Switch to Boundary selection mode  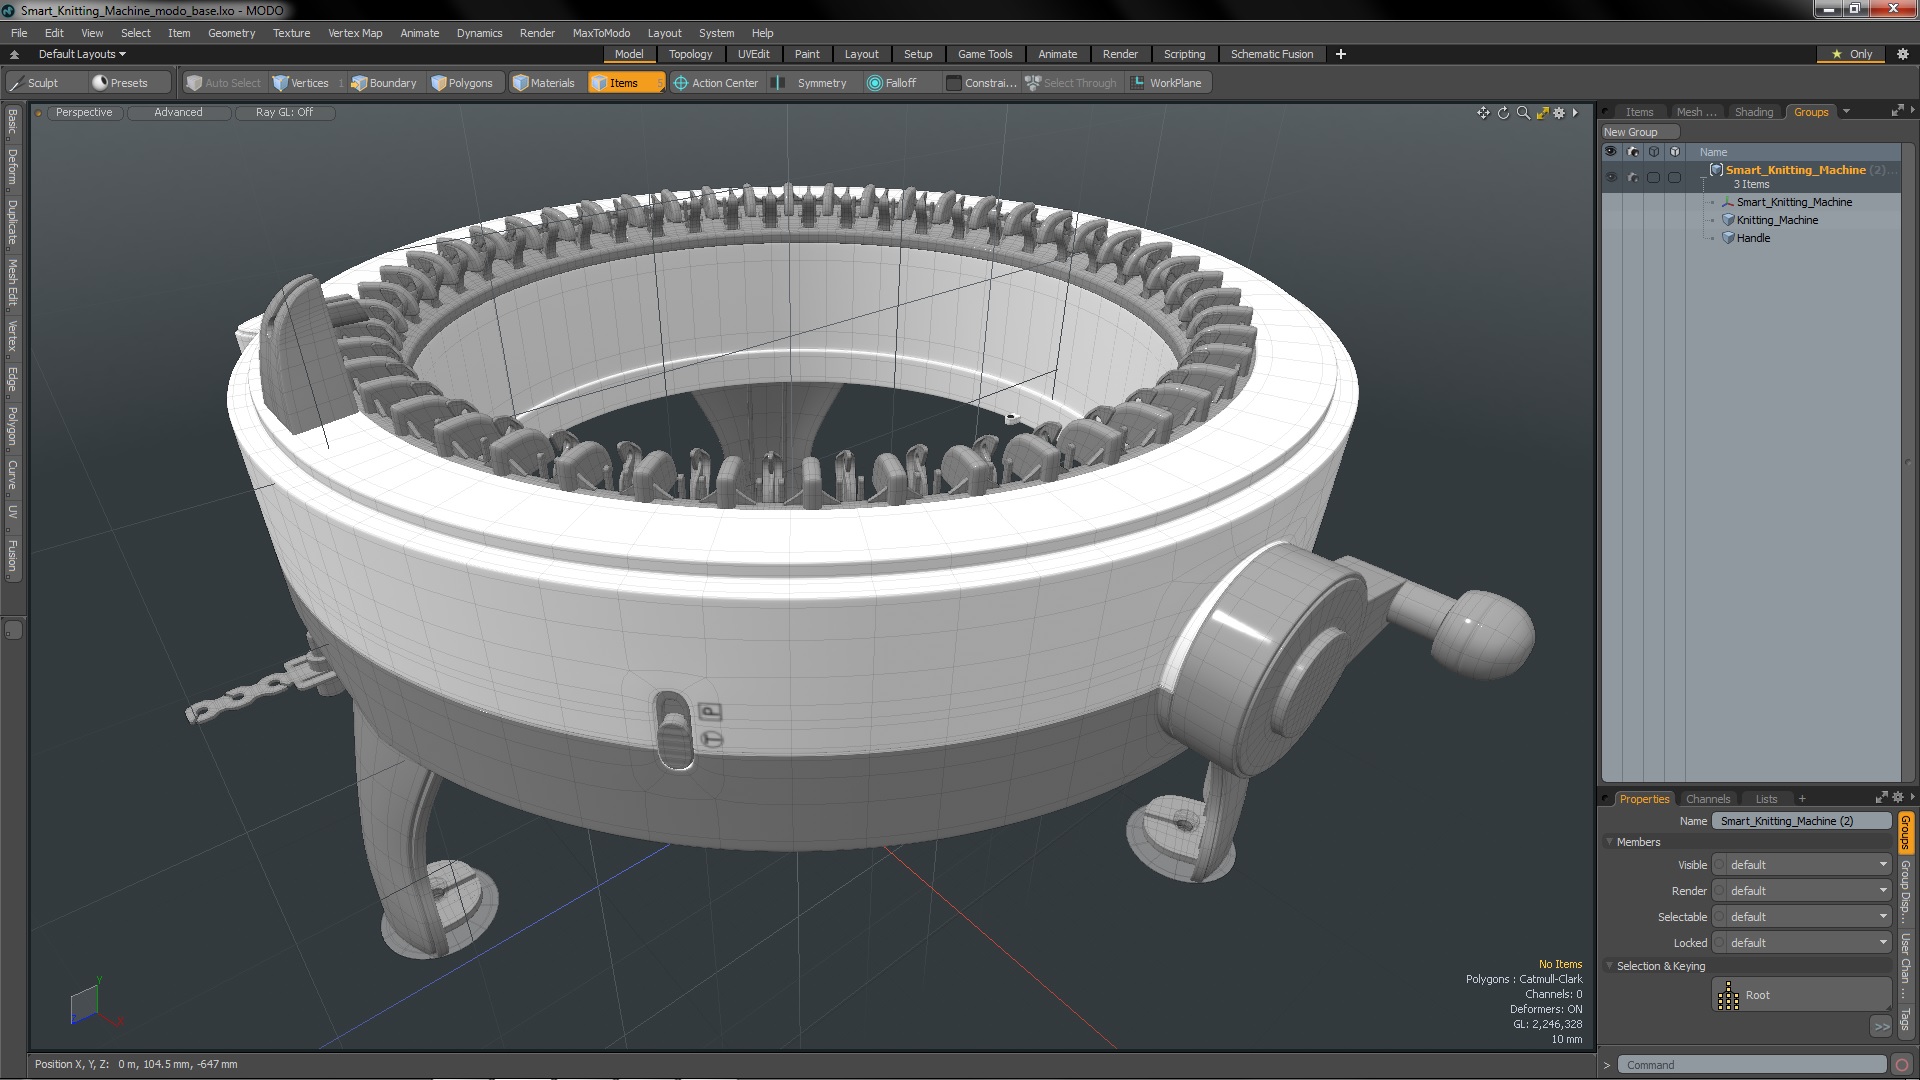[384, 83]
